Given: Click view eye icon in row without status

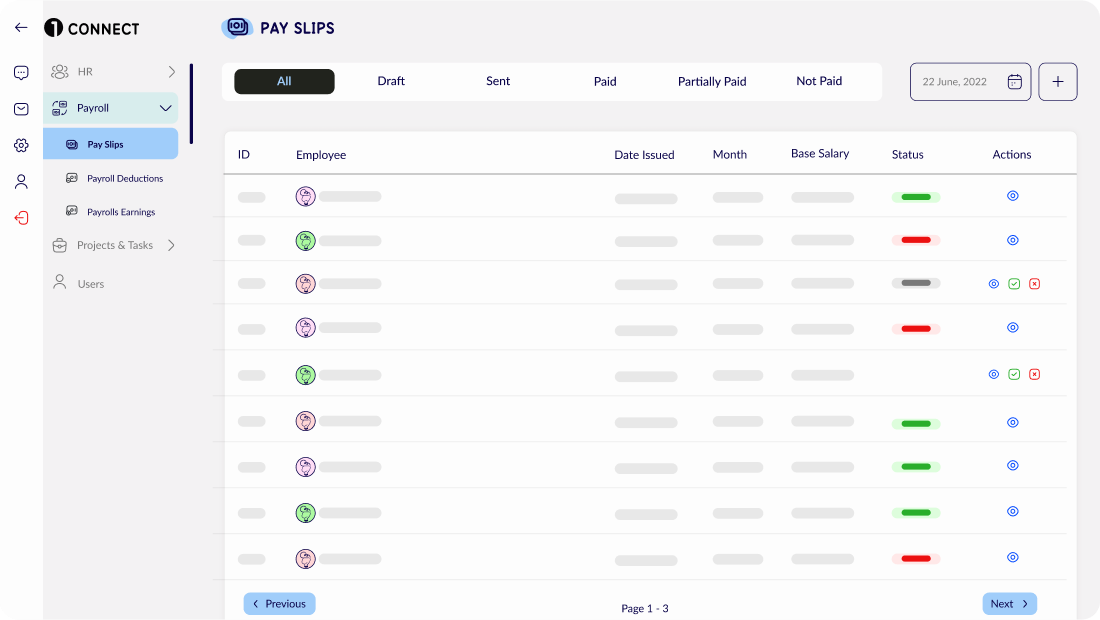Looking at the screenshot, I should click(993, 375).
